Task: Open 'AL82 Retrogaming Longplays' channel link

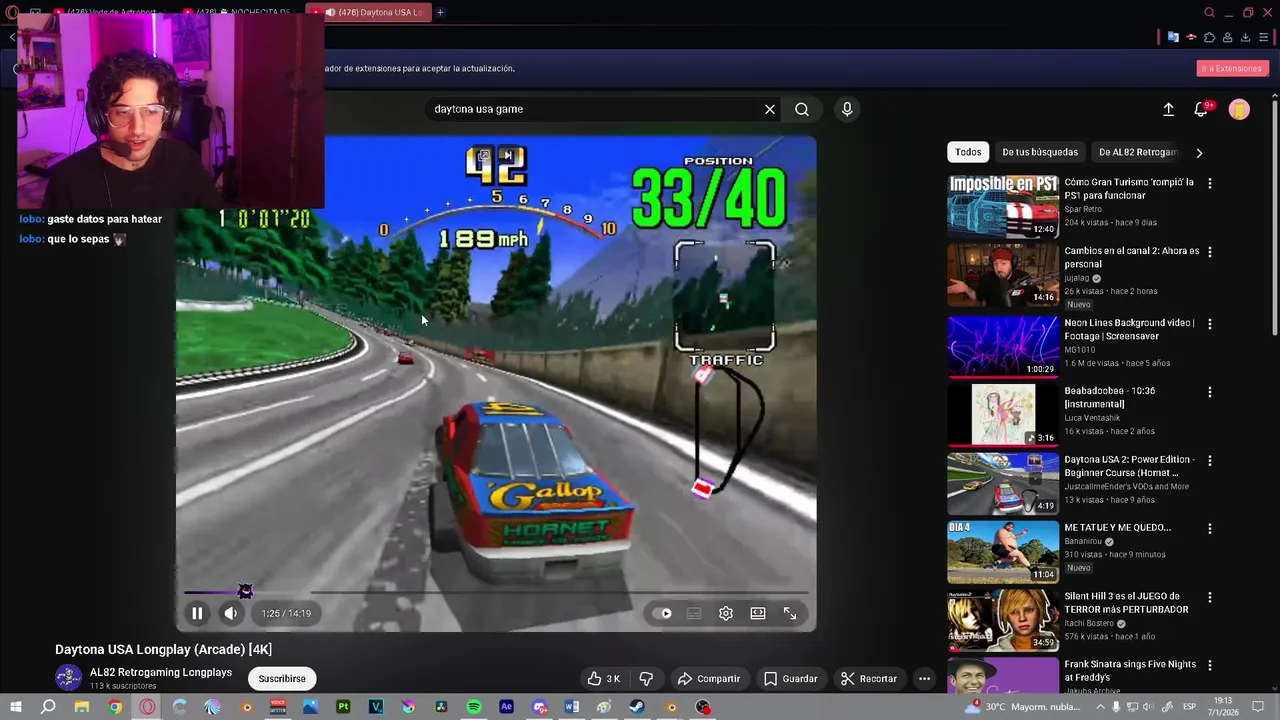Action: pos(161,672)
